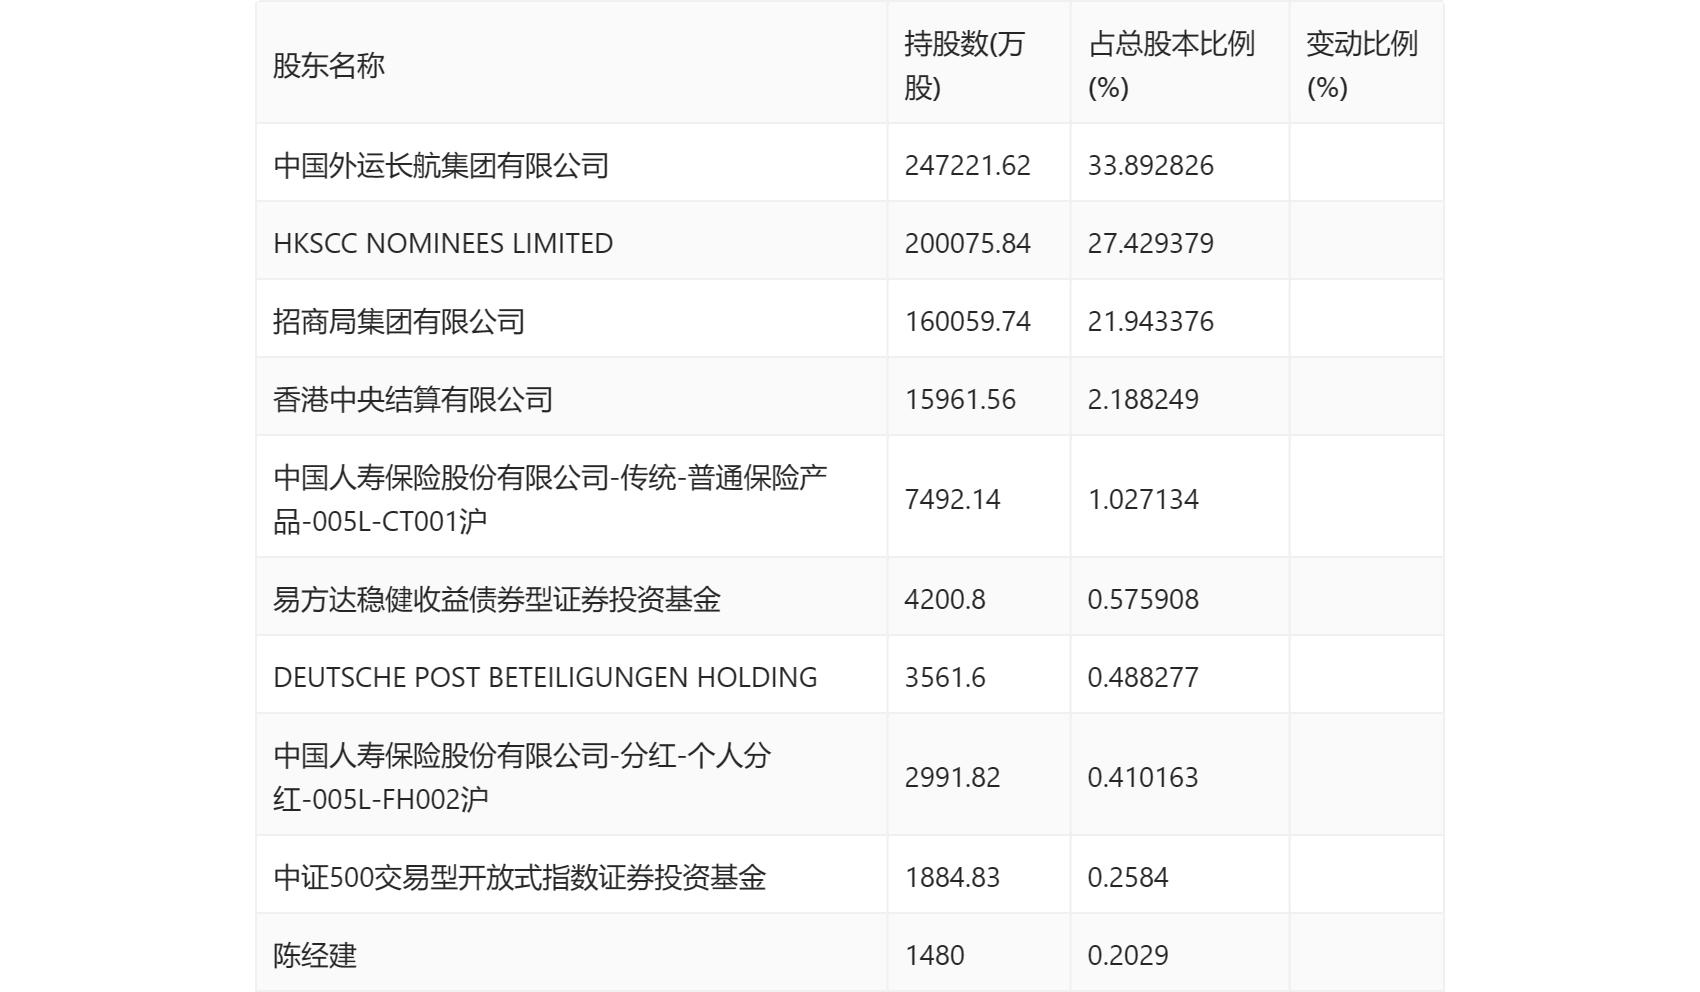Click share count 247221.62
The width and height of the screenshot is (1700, 992).
967,165
